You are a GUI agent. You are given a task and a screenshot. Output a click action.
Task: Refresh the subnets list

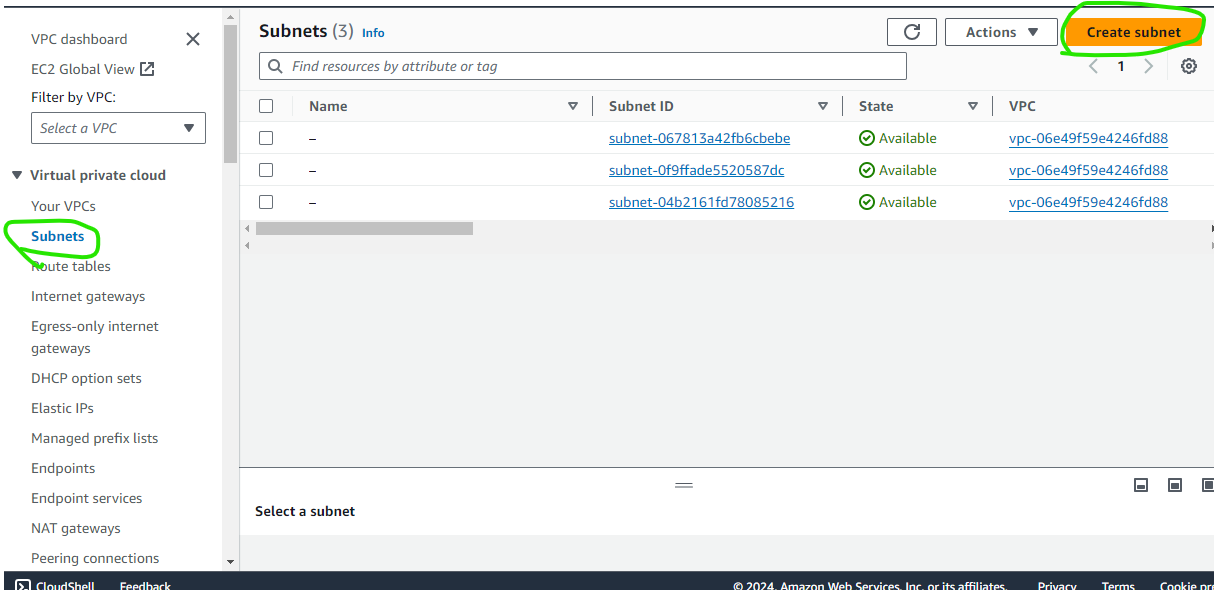[912, 32]
